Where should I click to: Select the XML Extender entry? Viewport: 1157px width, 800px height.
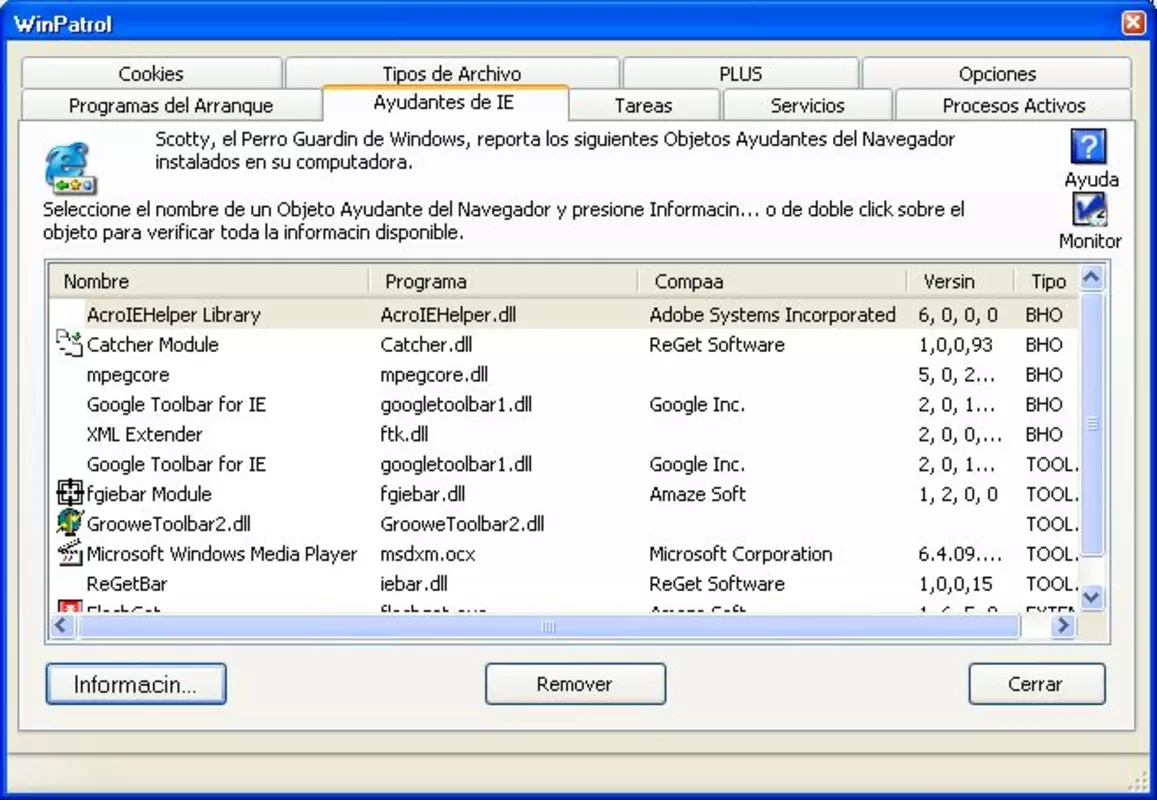pos(144,434)
